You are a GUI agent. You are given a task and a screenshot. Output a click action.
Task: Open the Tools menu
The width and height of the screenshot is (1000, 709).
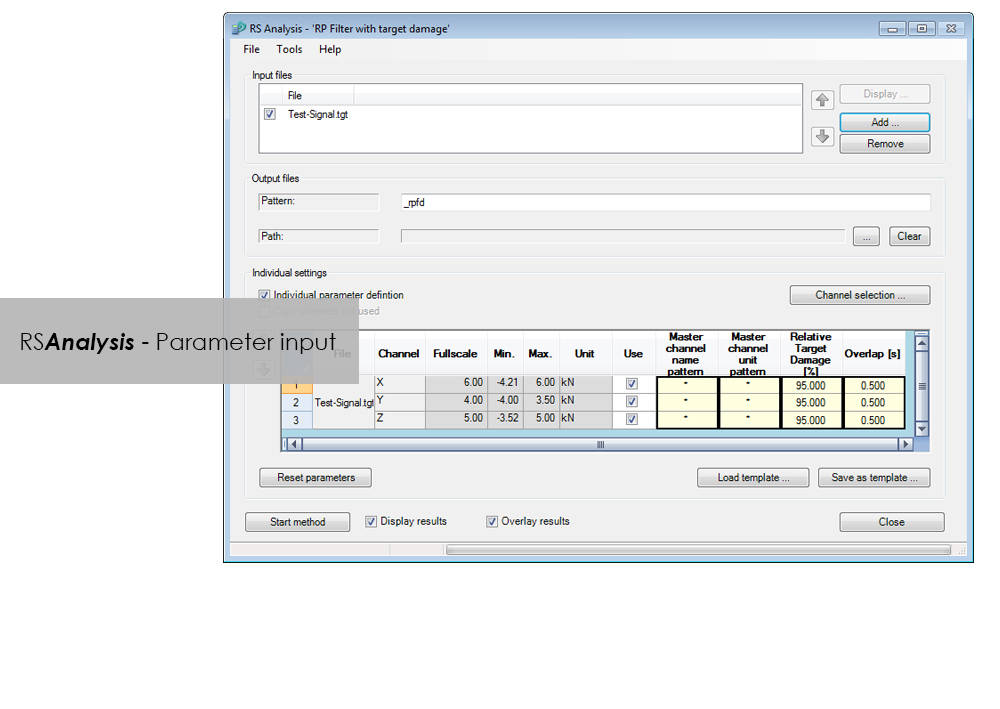click(x=289, y=49)
